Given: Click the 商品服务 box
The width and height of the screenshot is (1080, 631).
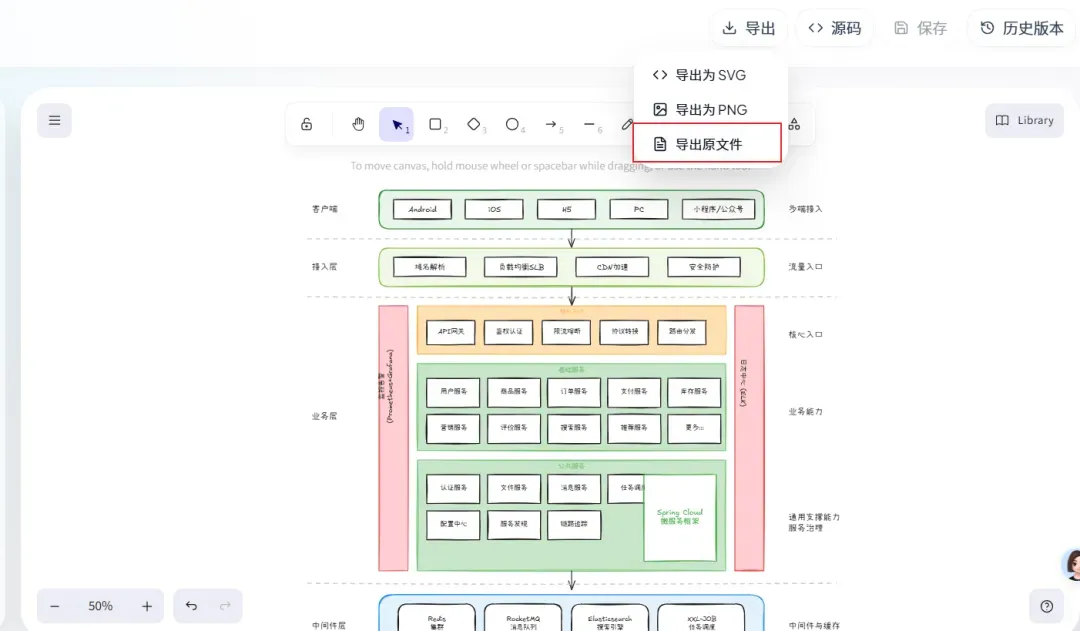Looking at the screenshot, I should click(x=514, y=392).
